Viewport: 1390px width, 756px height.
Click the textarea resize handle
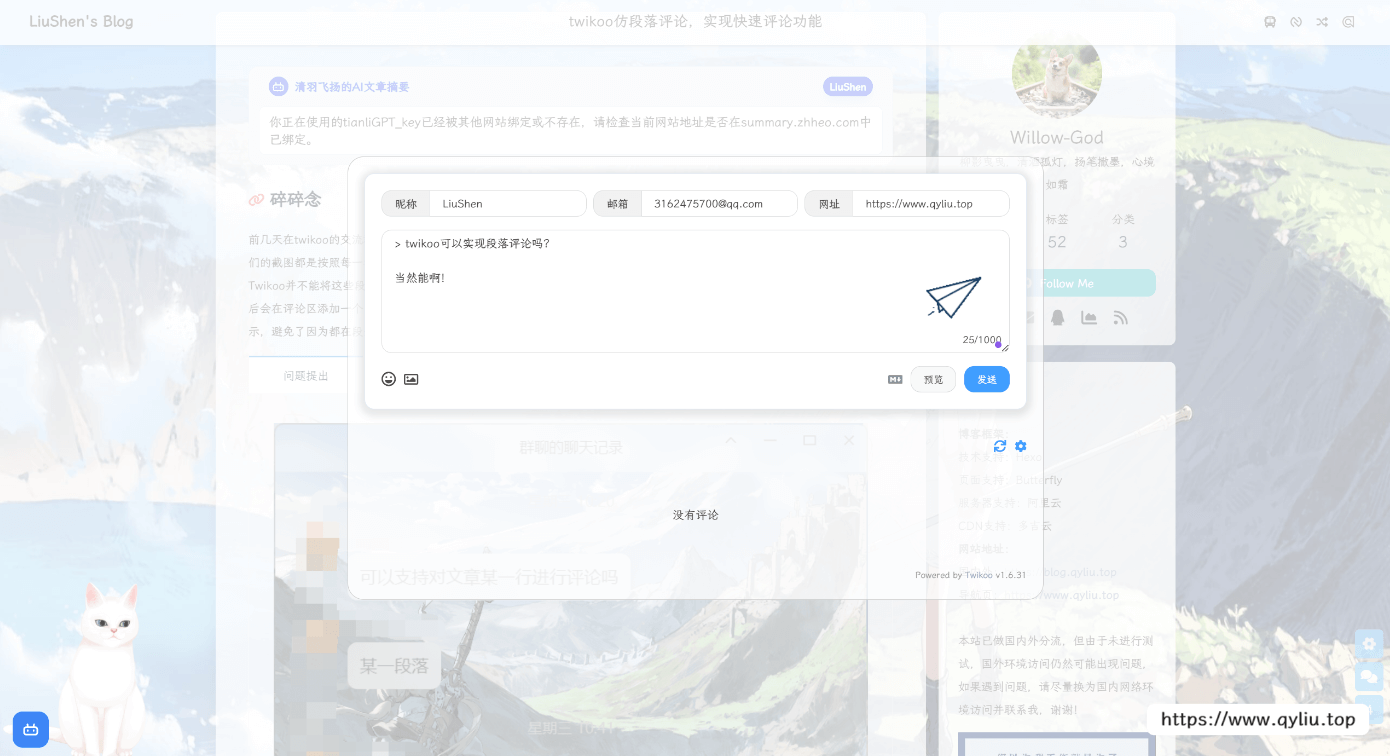pos(1004,347)
